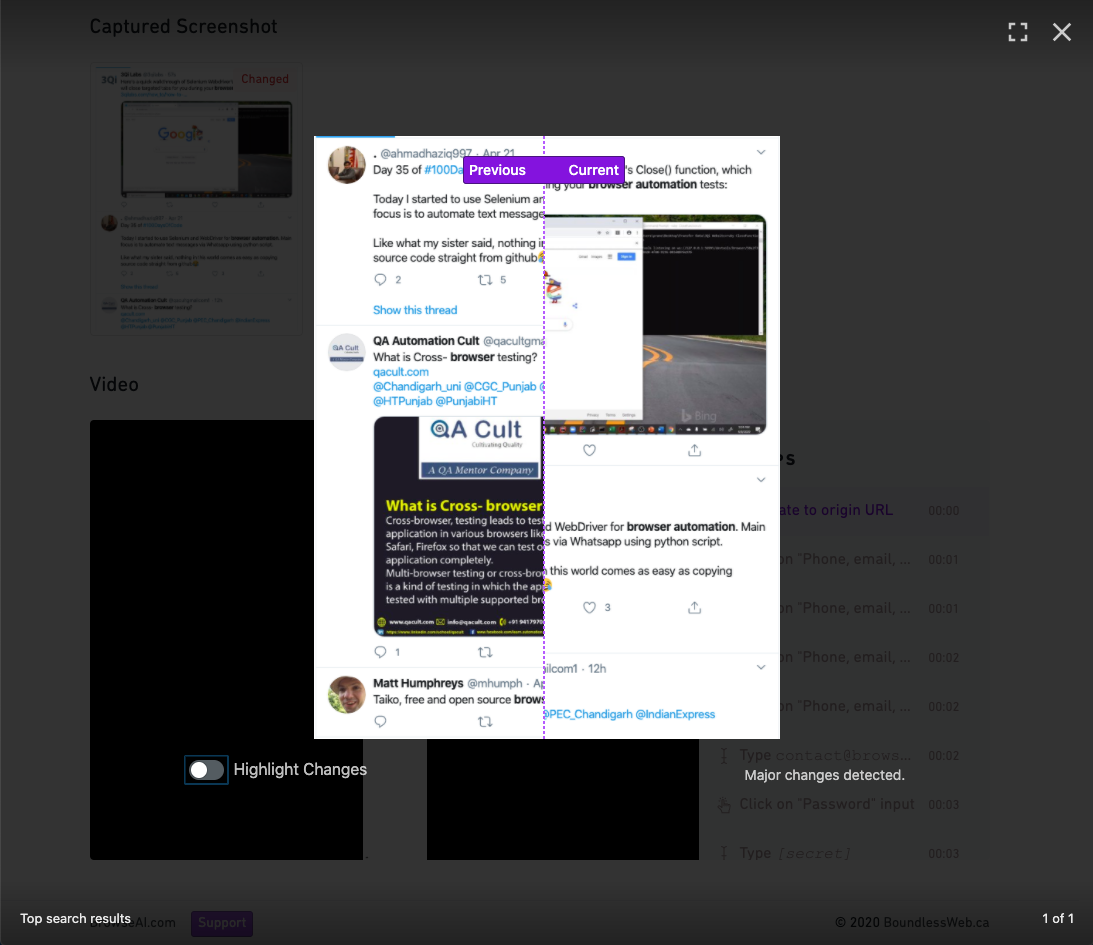
Task: Open the qacult.com link
Action: tap(401, 371)
